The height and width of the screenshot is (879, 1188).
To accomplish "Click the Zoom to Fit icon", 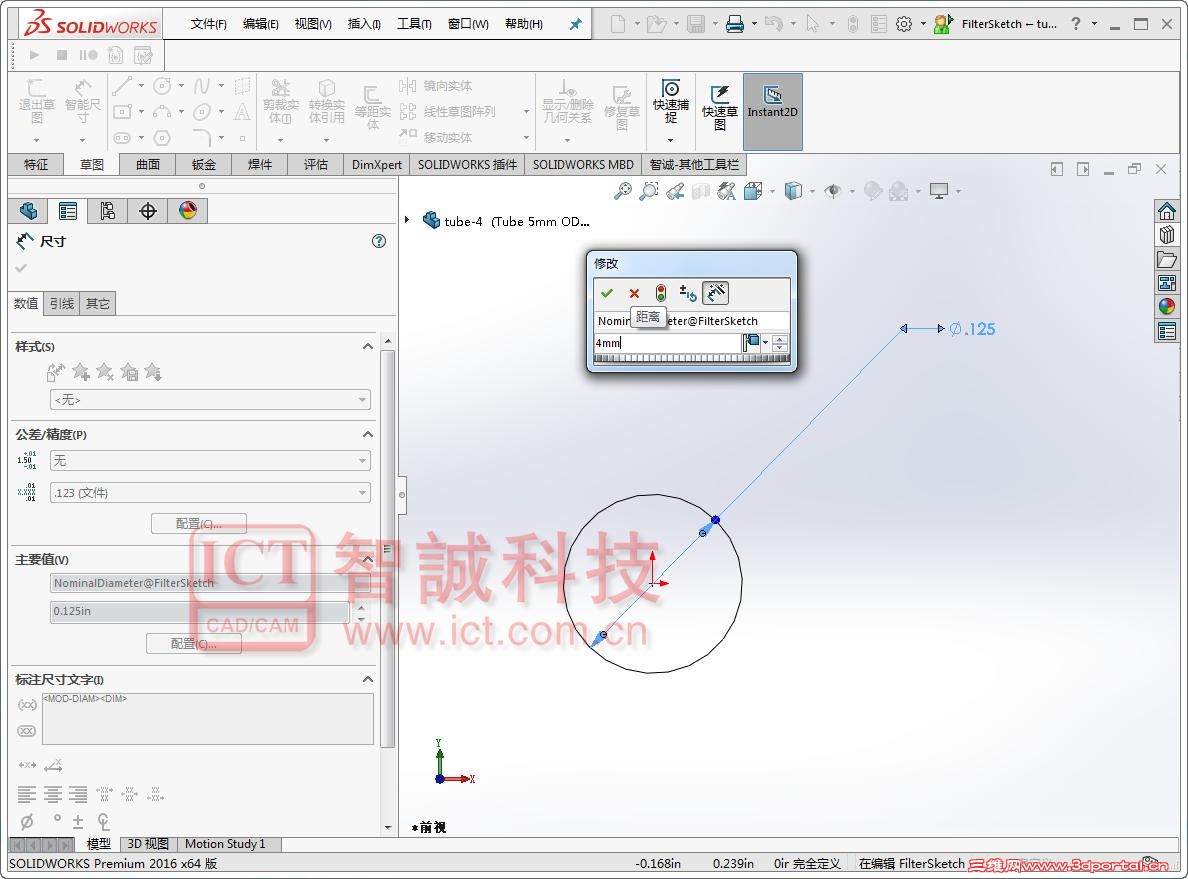I will [x=623, y=192].
